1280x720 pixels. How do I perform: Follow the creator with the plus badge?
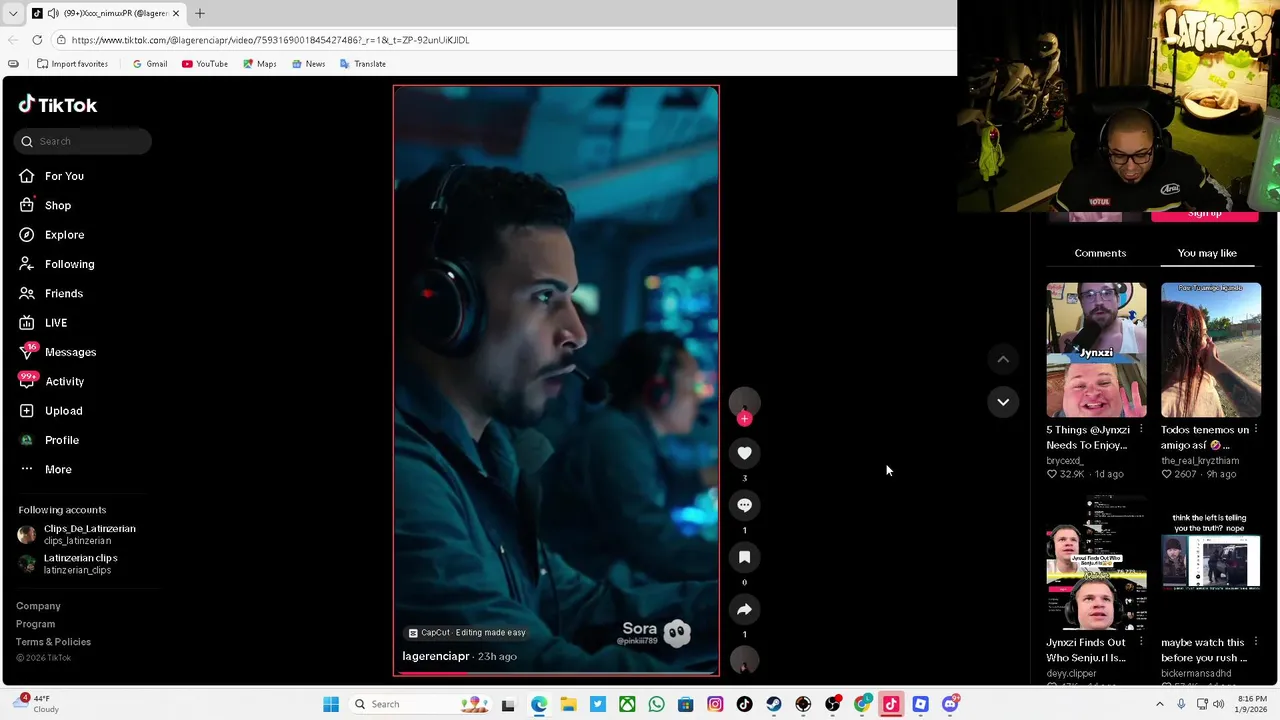(744, 419)
